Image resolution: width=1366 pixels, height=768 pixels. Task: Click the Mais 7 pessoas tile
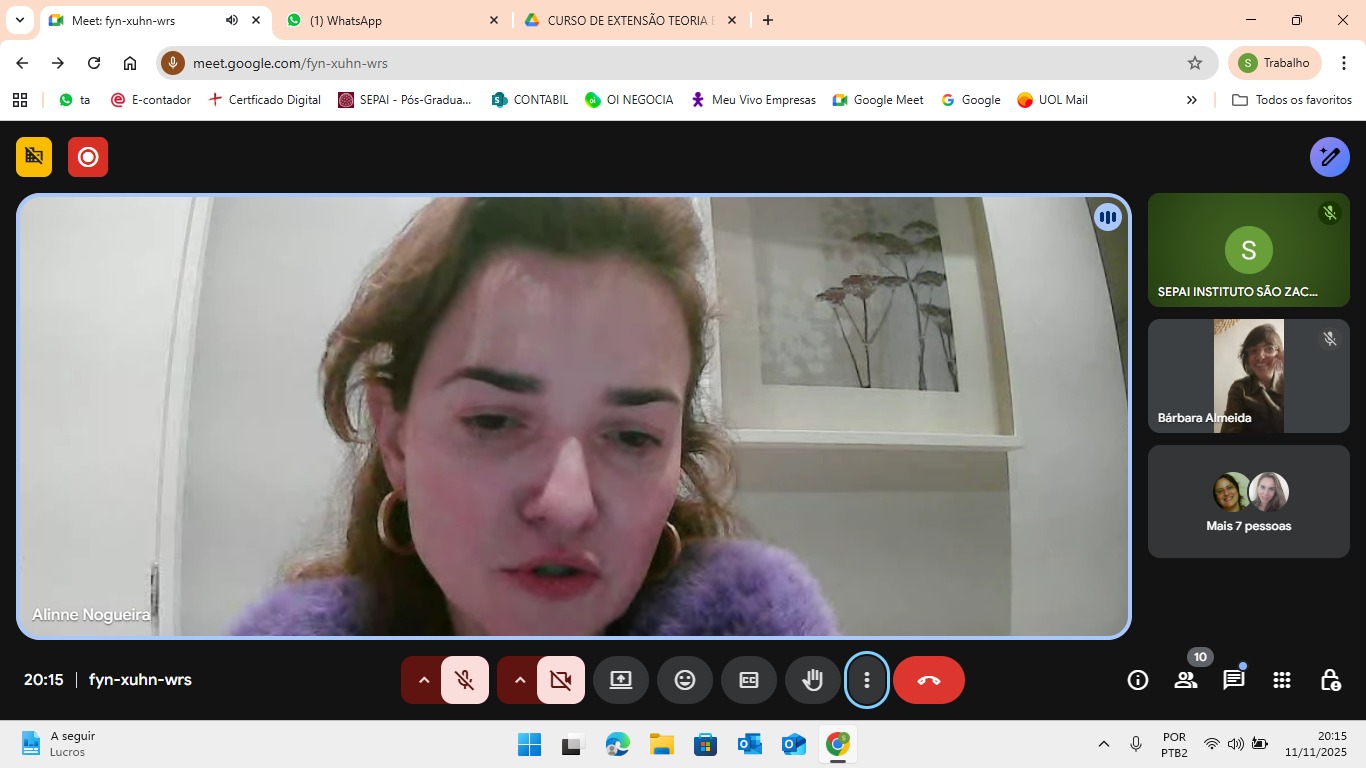click(1248, 501)
